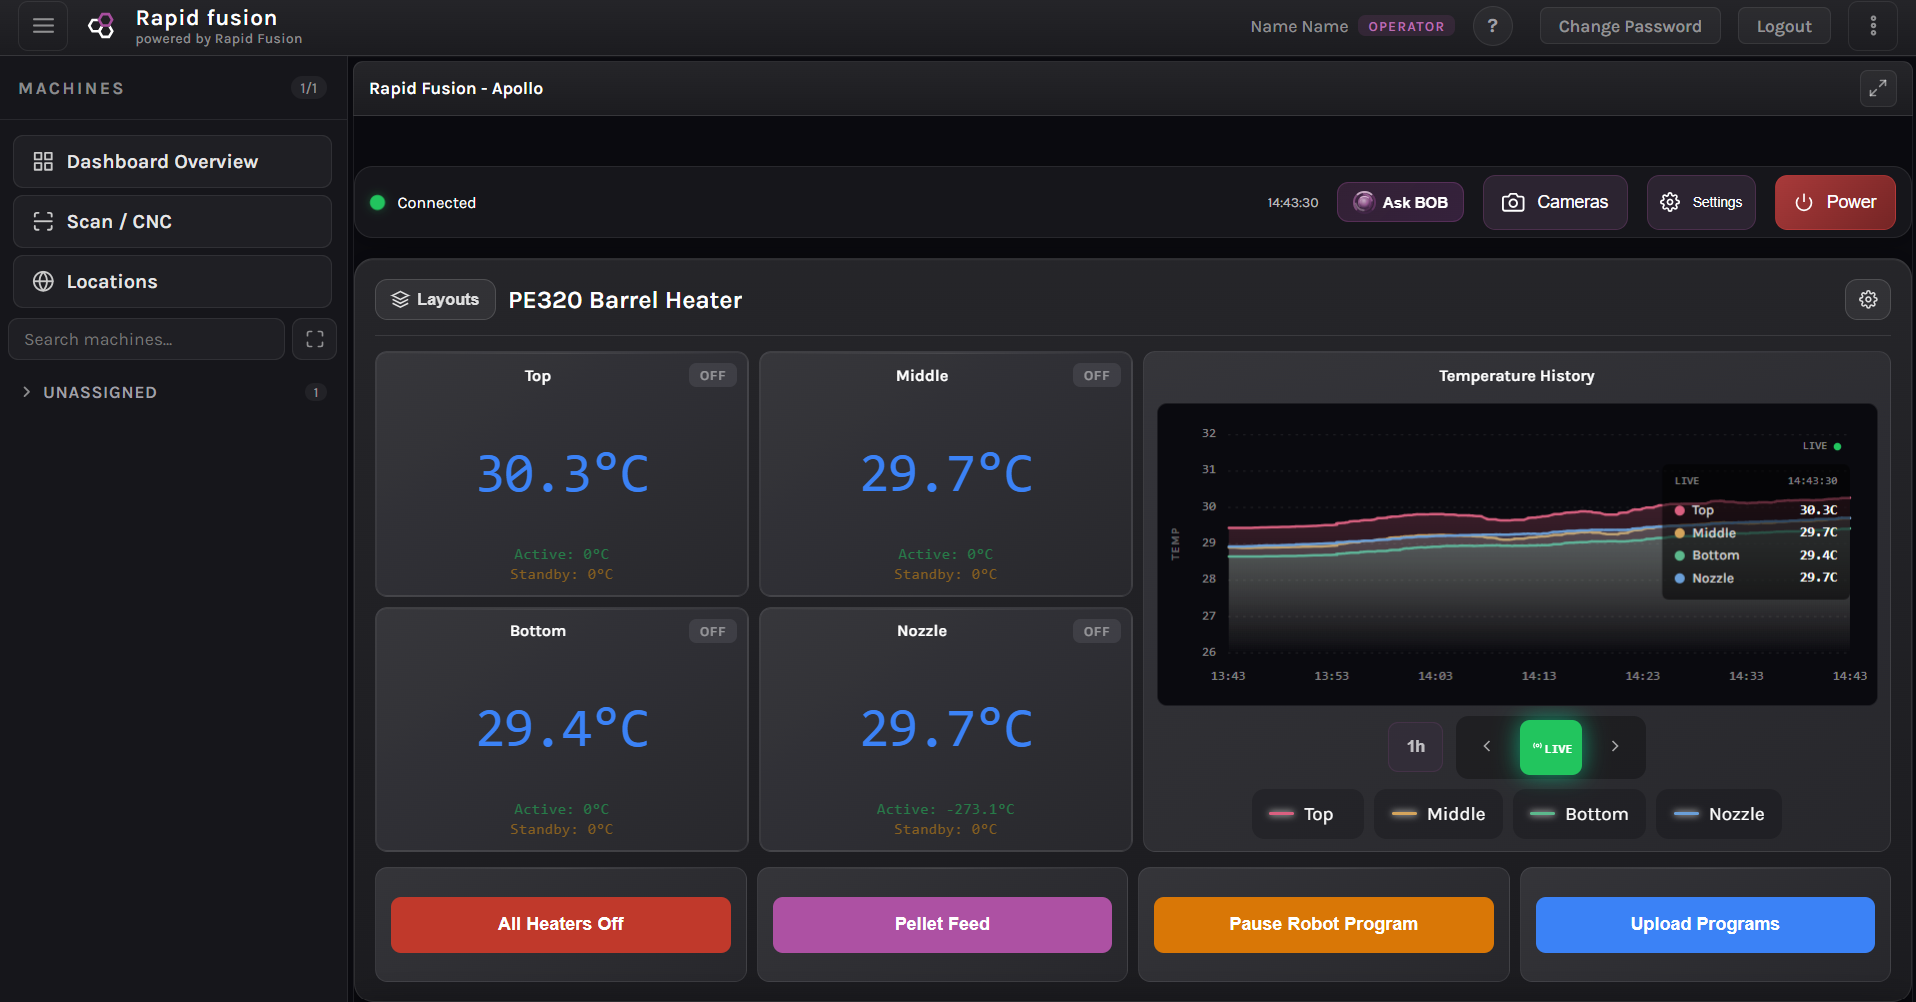Click the Temperature History title
The width and height of the screenshot is (1916, 1002).
click(1516, 376)
